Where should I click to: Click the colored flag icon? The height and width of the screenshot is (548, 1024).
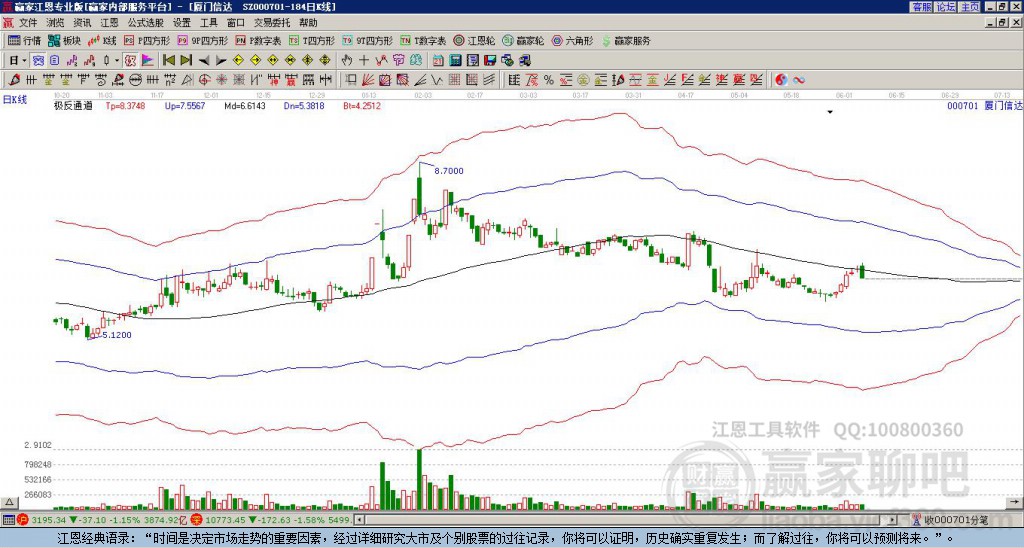148,61
